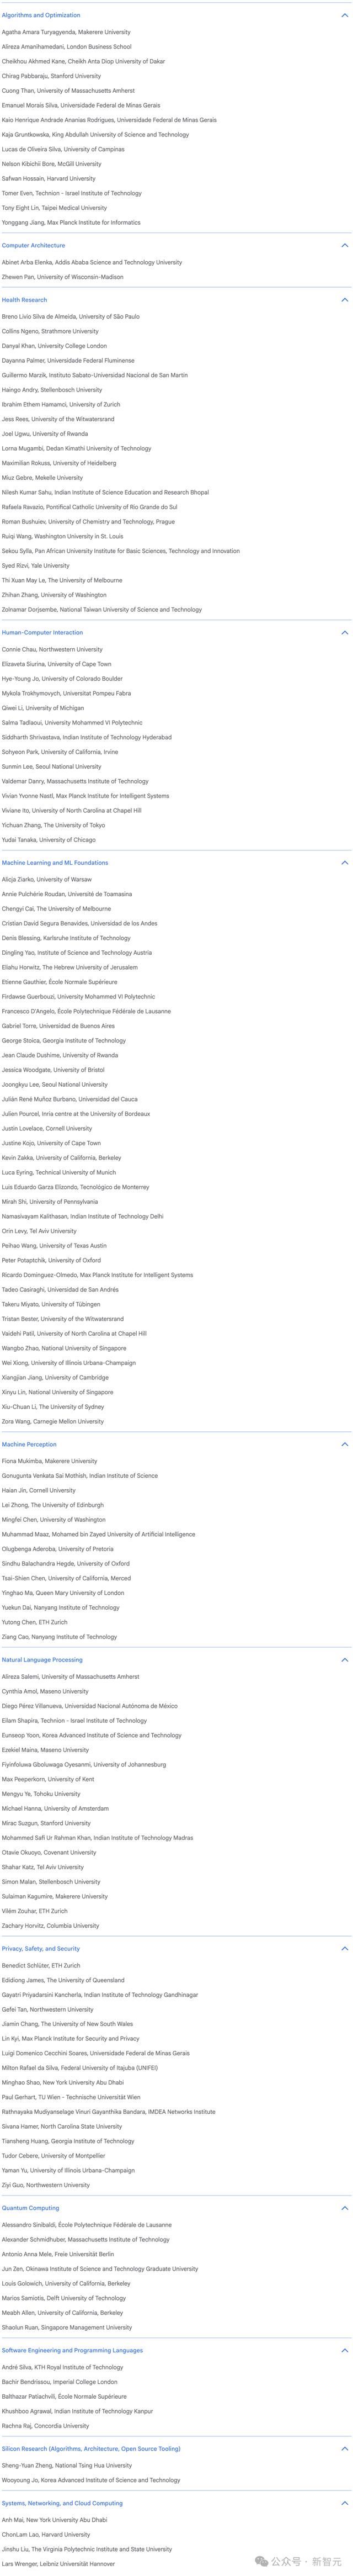Click the Quantum Computing section chevron
The height and width of the screenshot is (2576, 353).
pyautogui.click(x=345, y=2236)
